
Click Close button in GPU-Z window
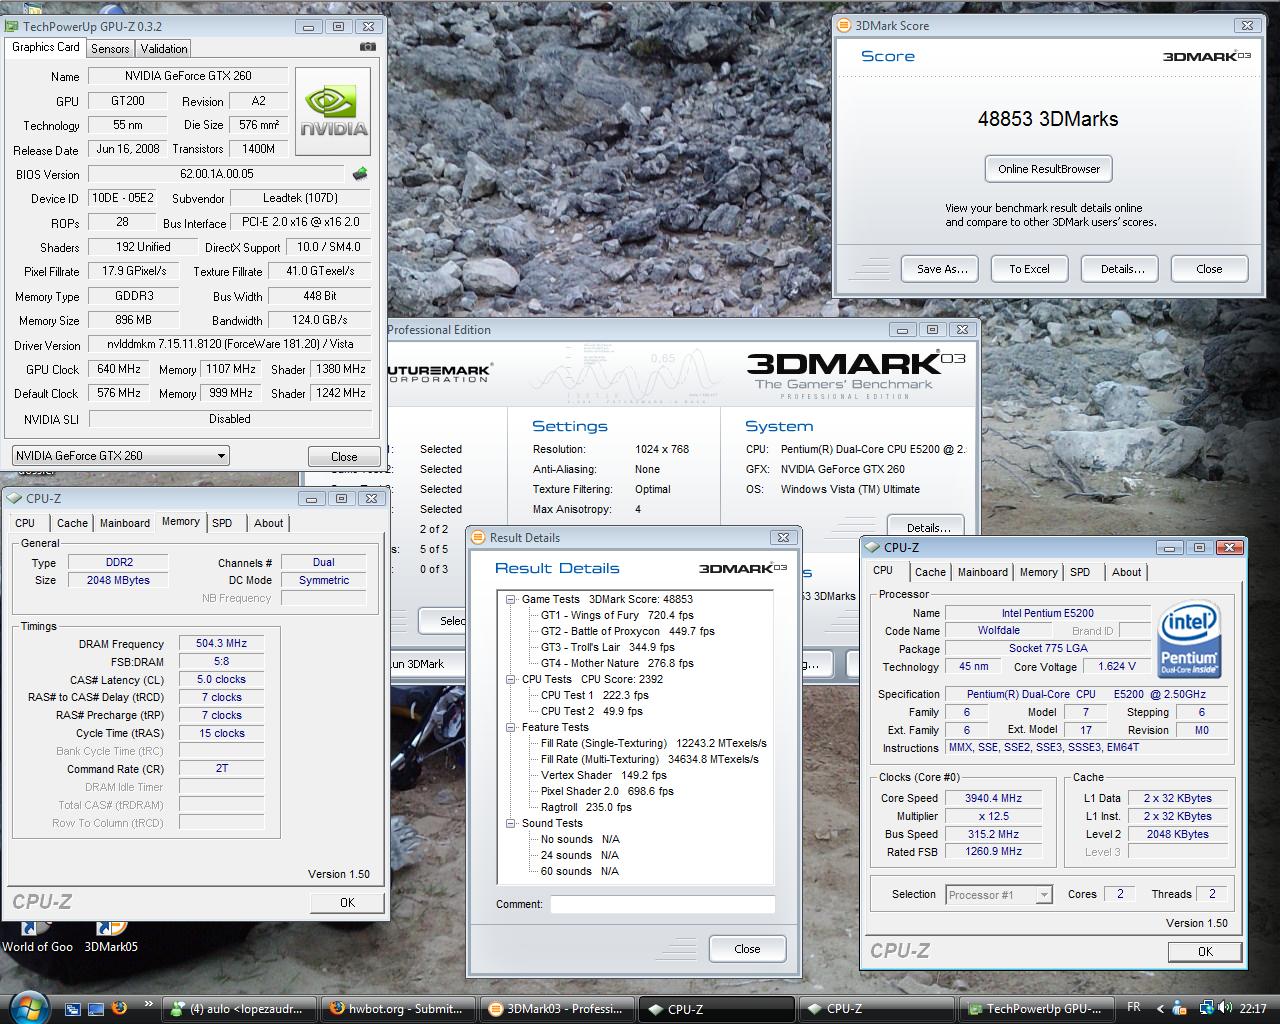coord(344,456)
